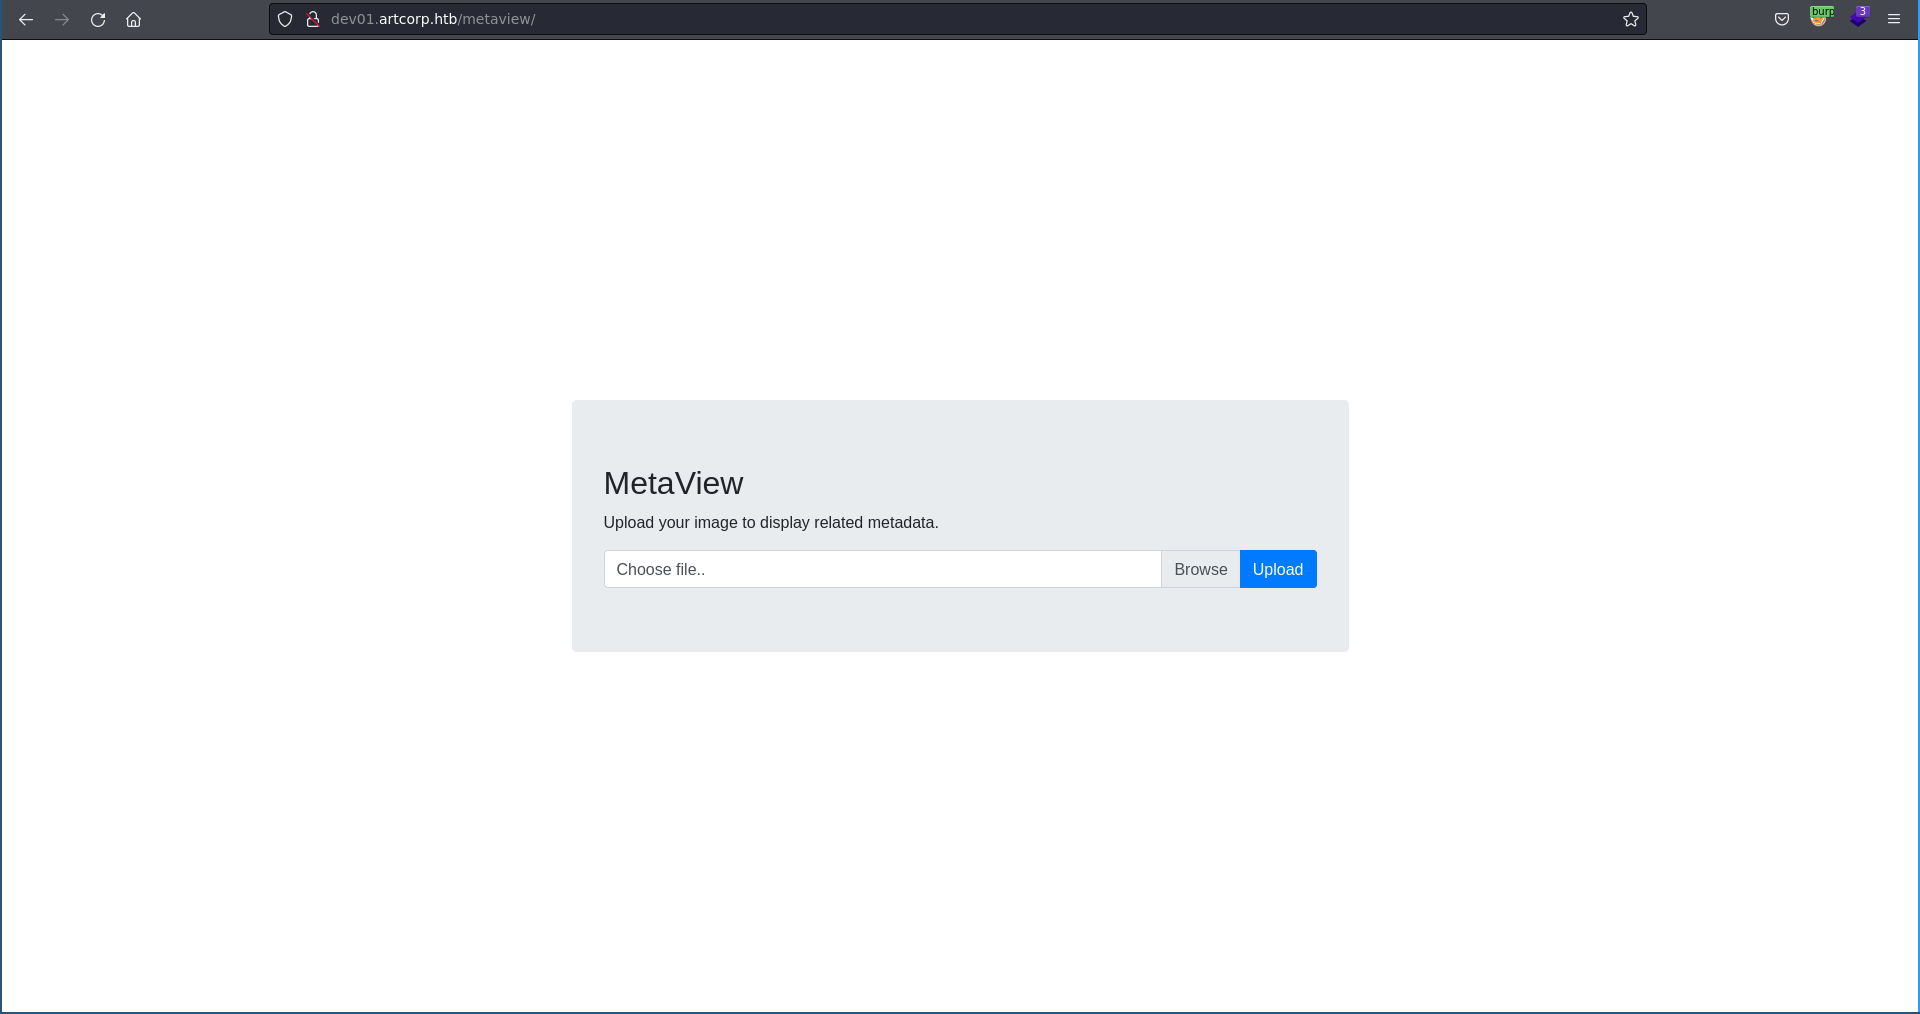Click the "Choose file.." input field
This screenshot has width=1920, height=1014.
click(x=881, y=569)
